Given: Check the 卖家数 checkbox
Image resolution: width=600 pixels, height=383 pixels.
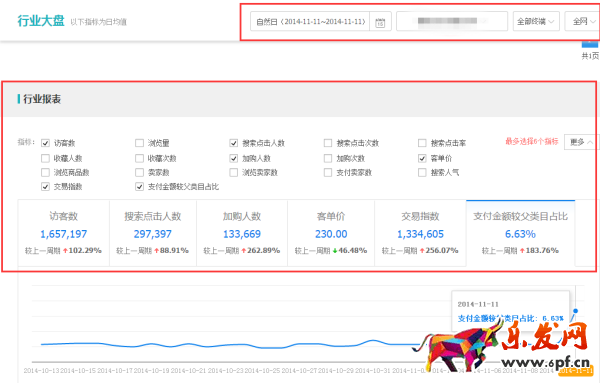Looking at the screenshot, I should click(139, 173).
